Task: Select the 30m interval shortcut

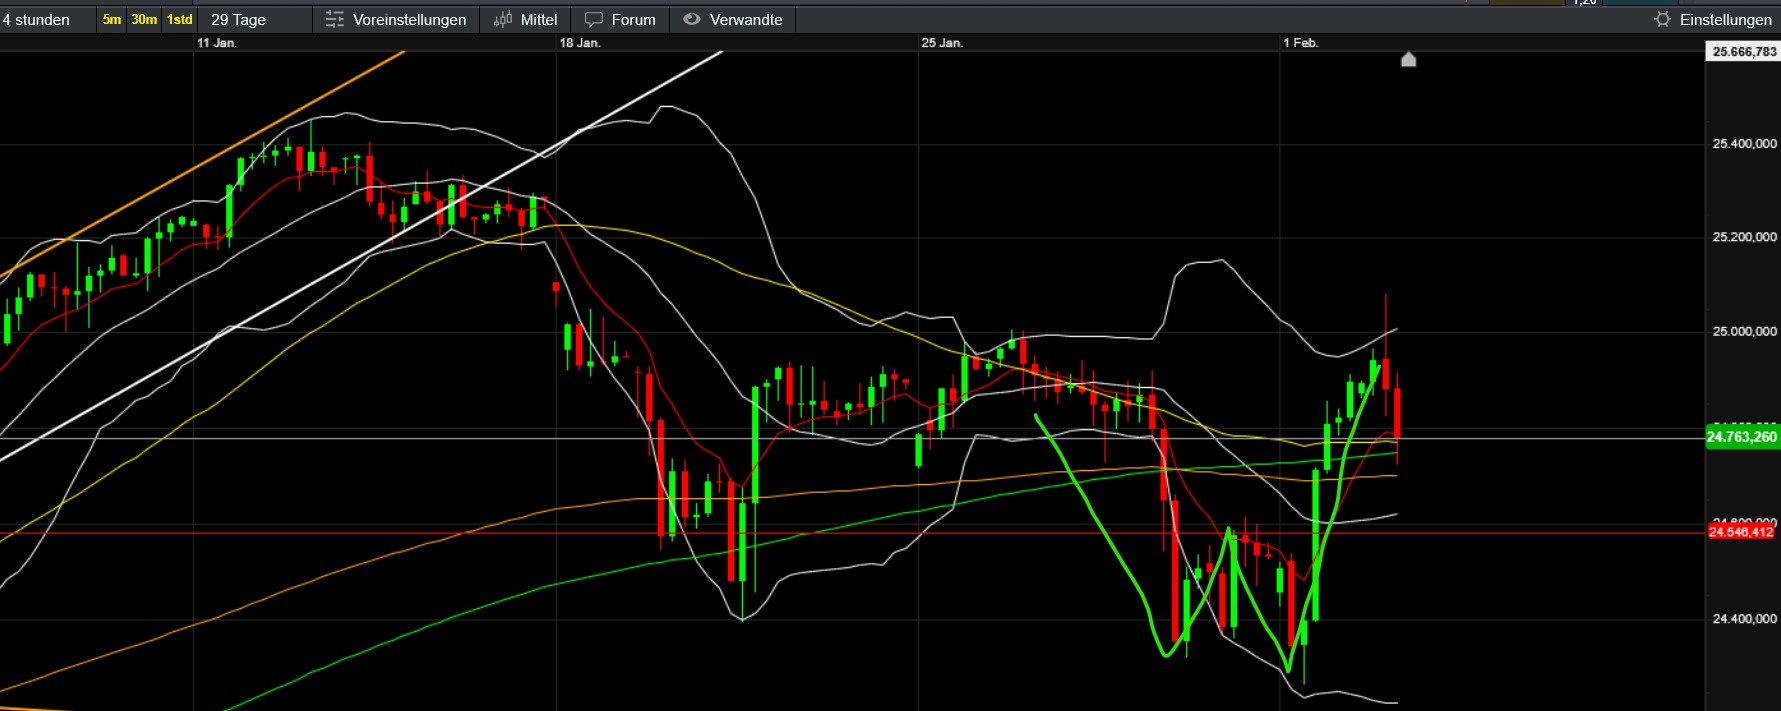Action: click(144, 20)
